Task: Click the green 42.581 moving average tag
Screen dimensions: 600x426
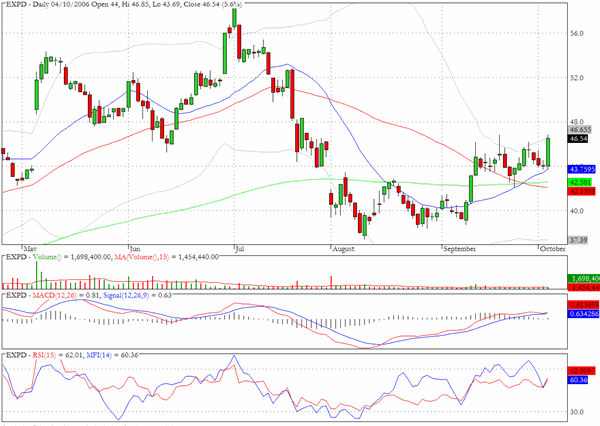Action: (x=580, y=182)
